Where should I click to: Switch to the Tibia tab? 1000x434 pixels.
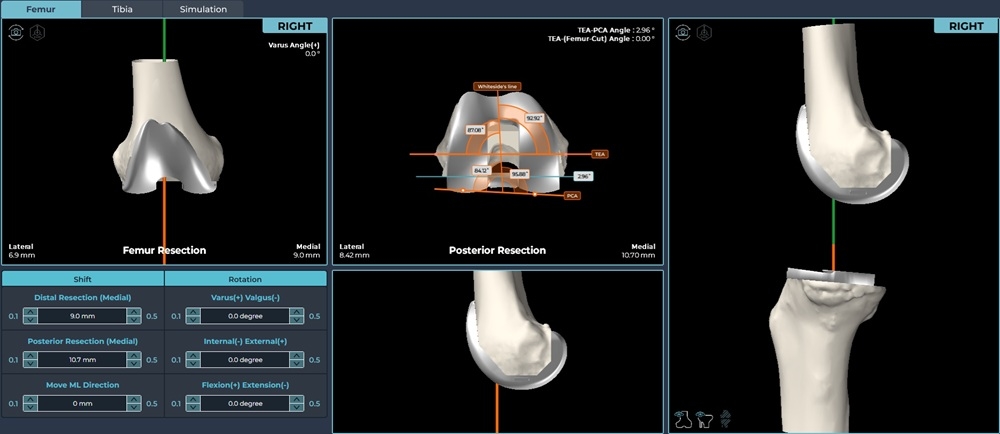click(123, 9)
